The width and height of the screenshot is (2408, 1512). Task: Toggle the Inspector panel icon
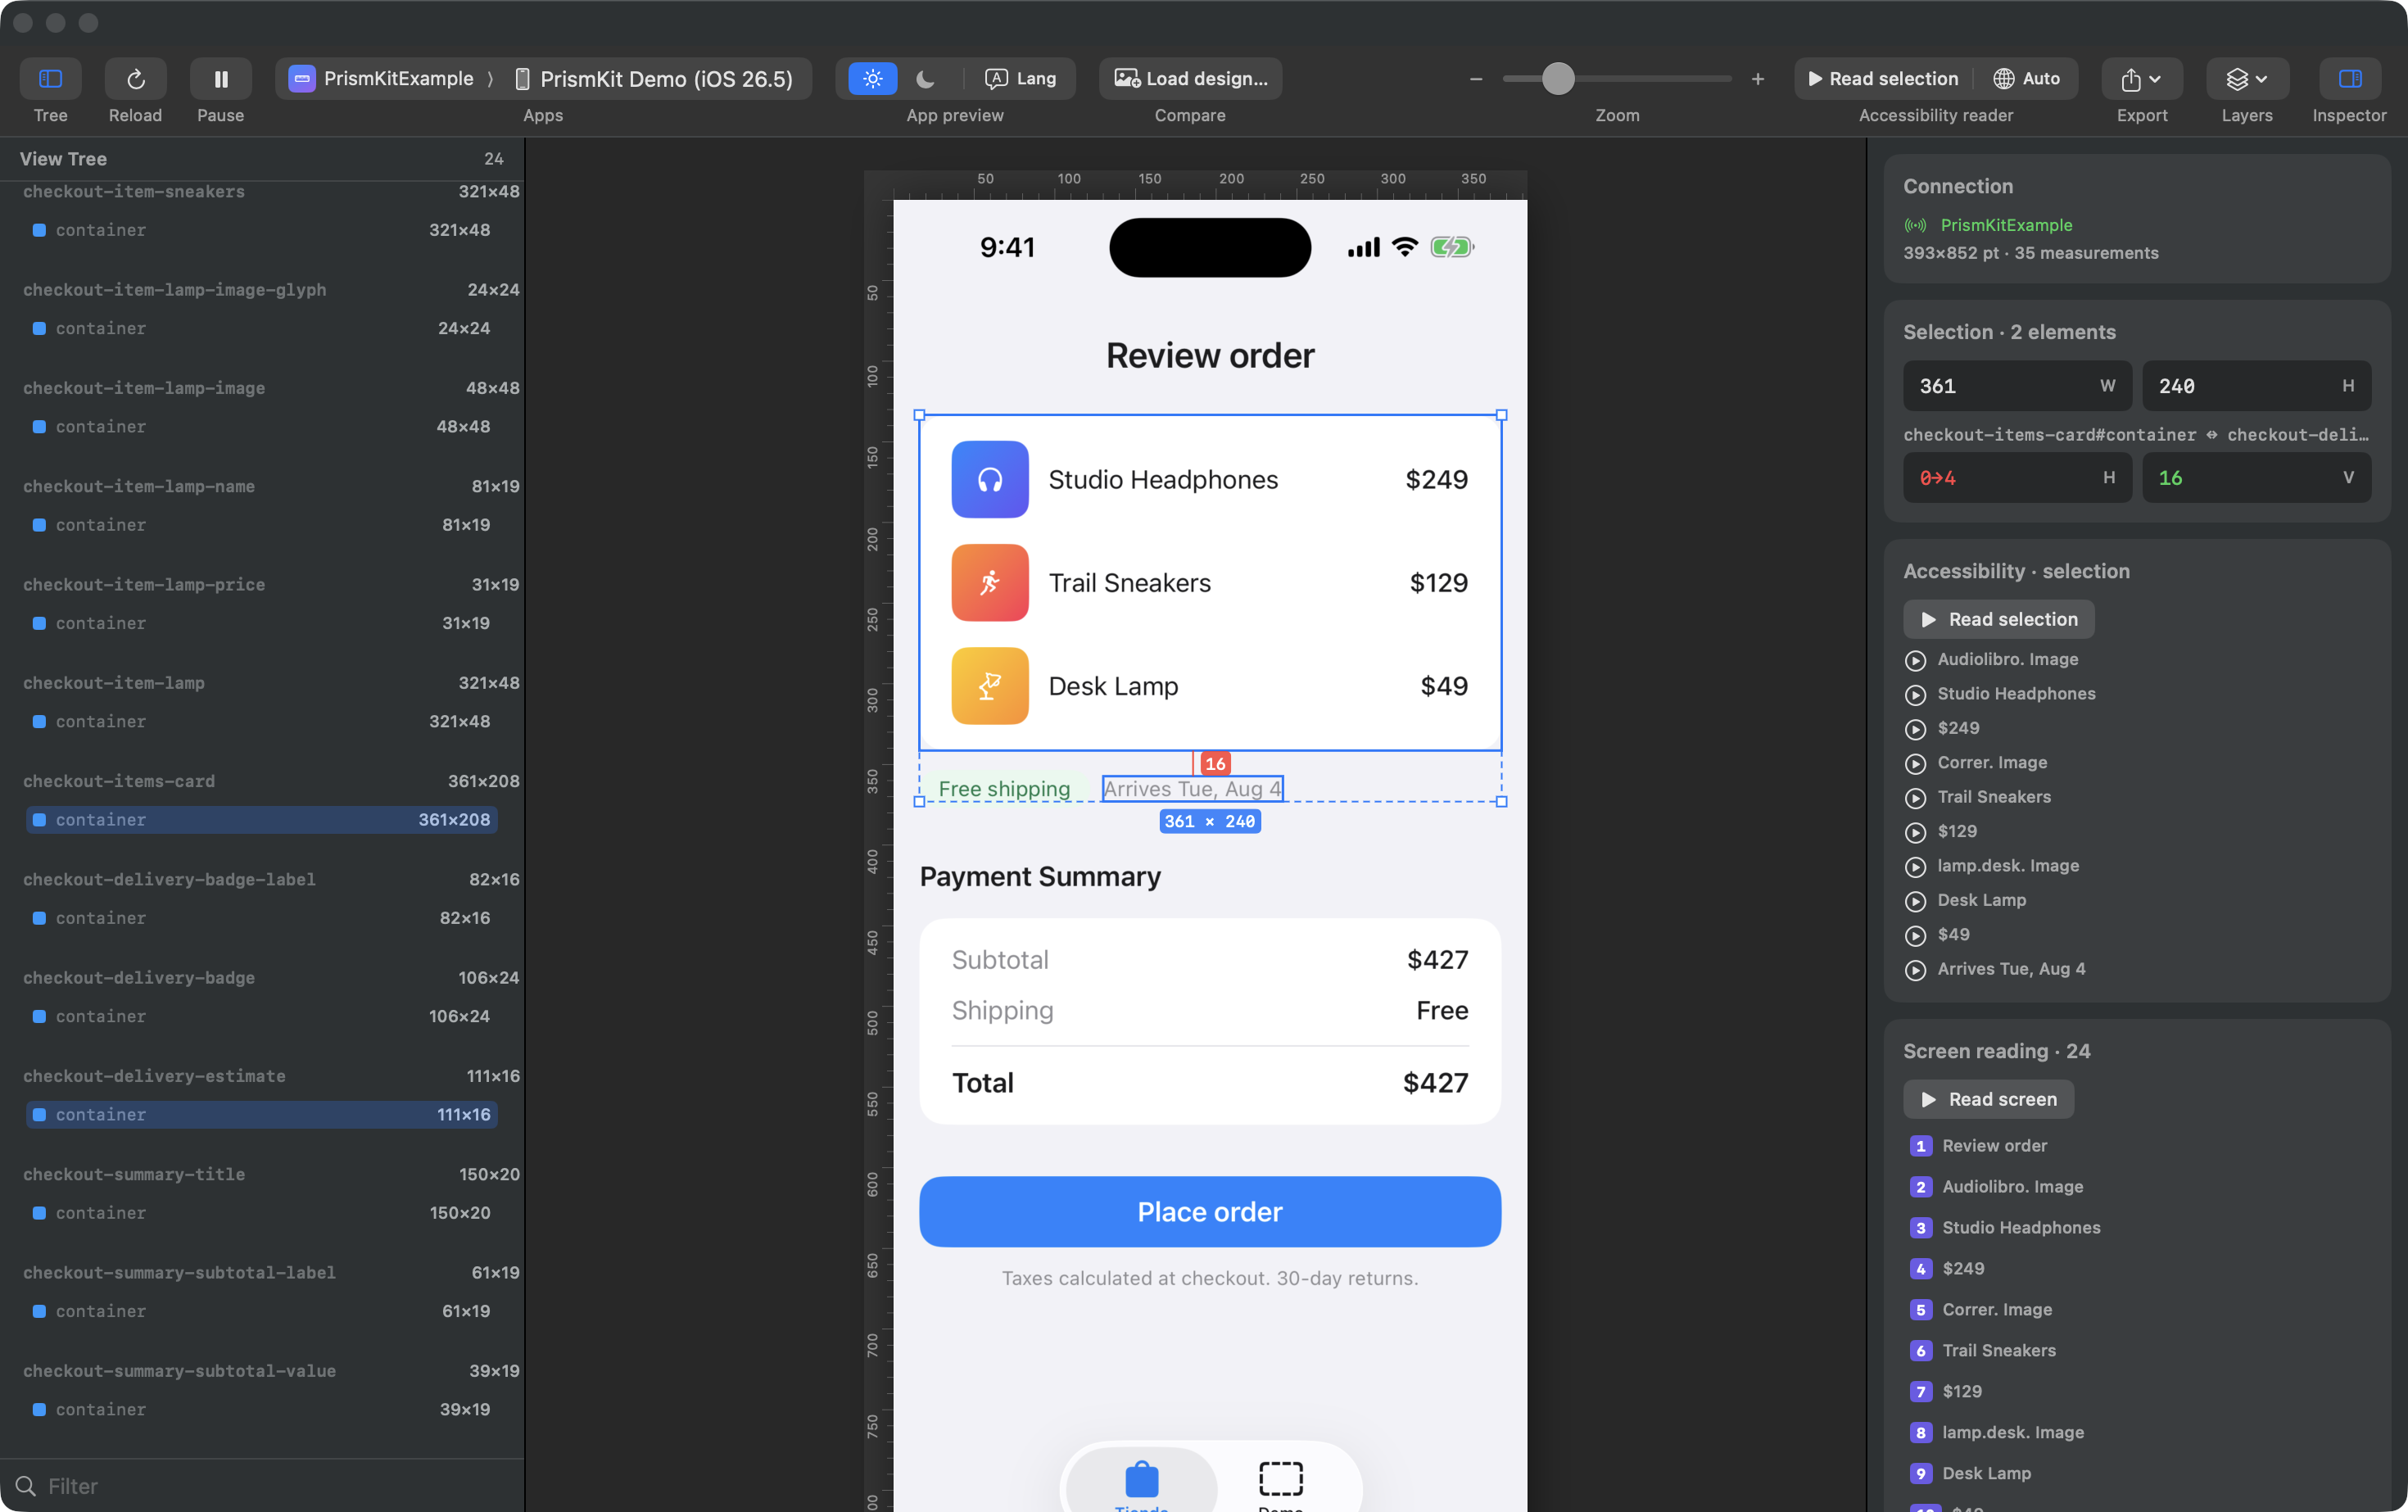[x=2350, y=78]
